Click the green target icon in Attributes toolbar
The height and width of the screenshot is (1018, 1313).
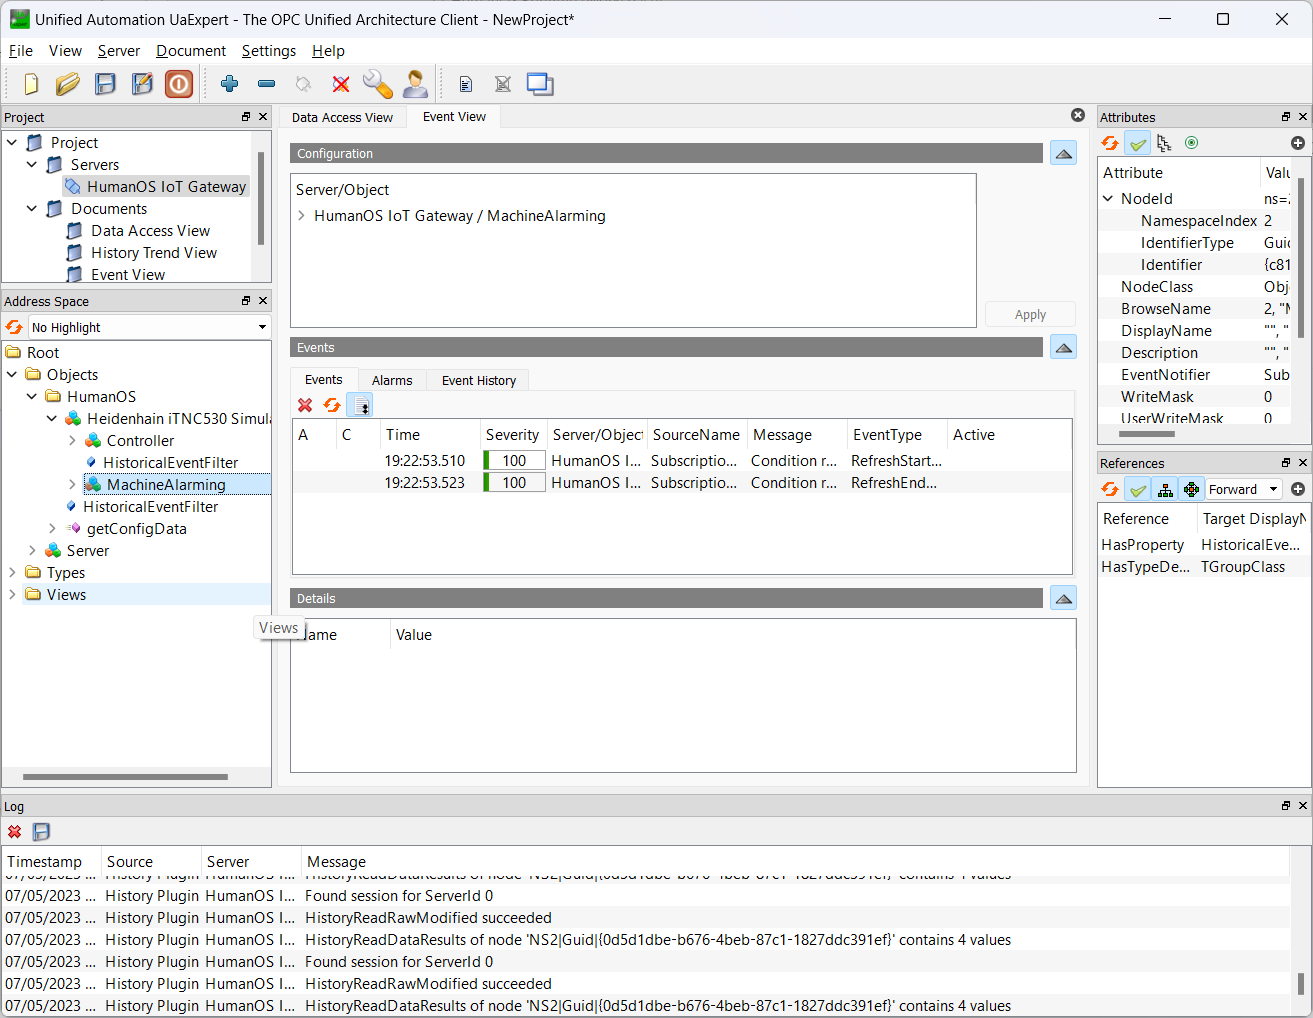1191,143
